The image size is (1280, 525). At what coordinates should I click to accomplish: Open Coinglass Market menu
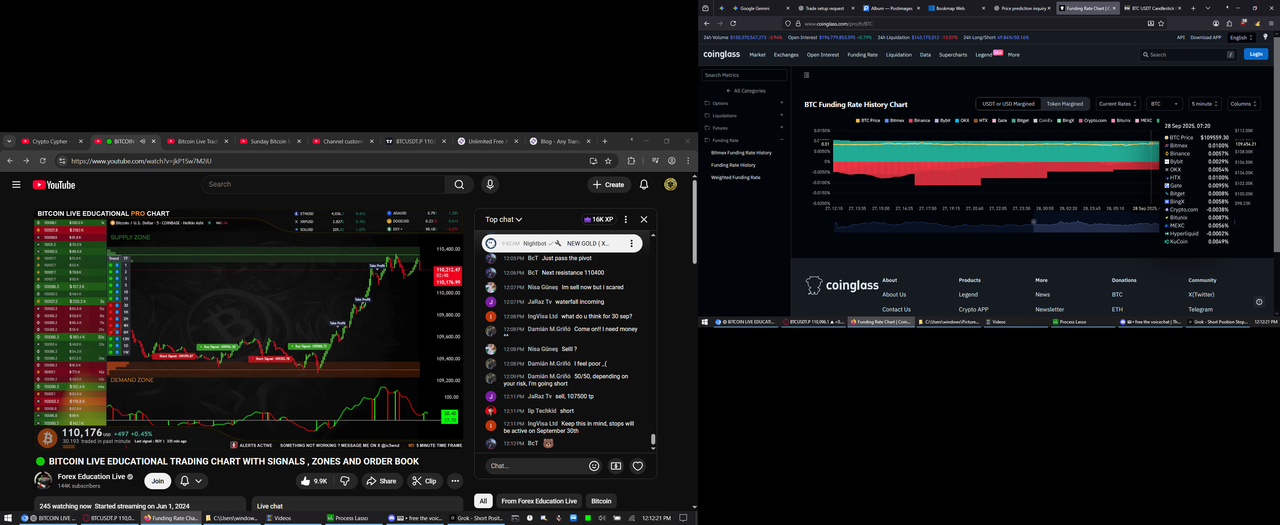tap(757, 54)
